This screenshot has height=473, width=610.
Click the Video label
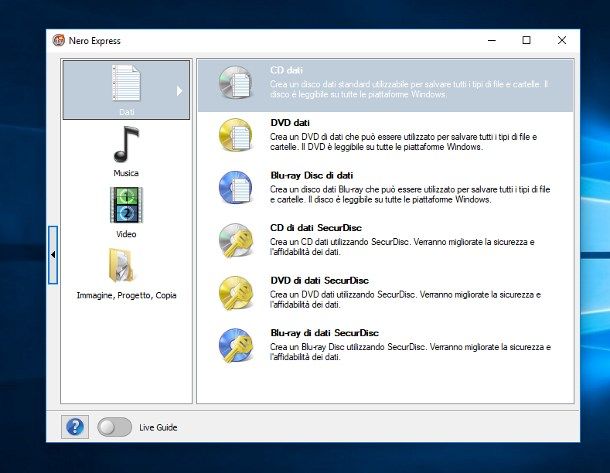click(x=126, y=234)
